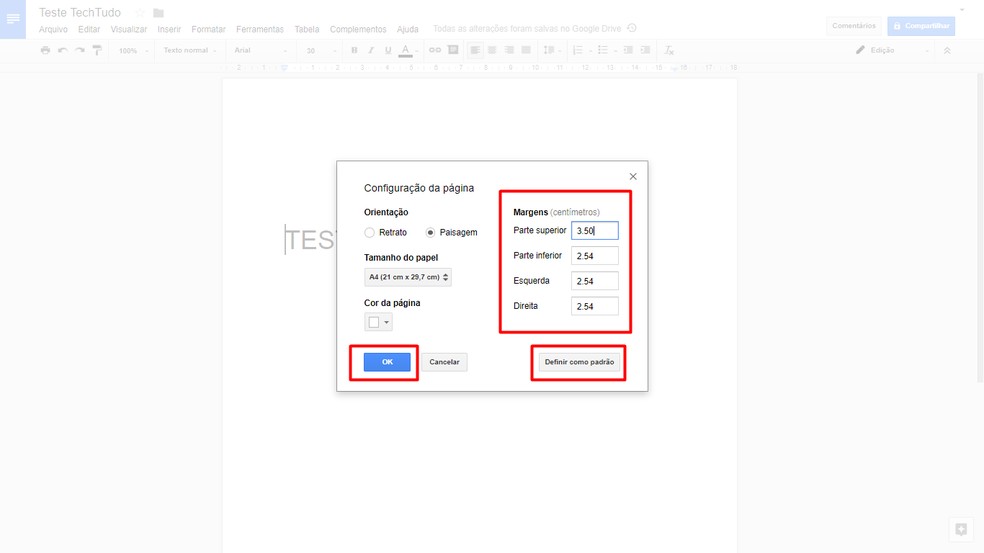Screen dimensions: 984x553
Task: Click the Parte inferior margin field
Action: coord(595,256)
